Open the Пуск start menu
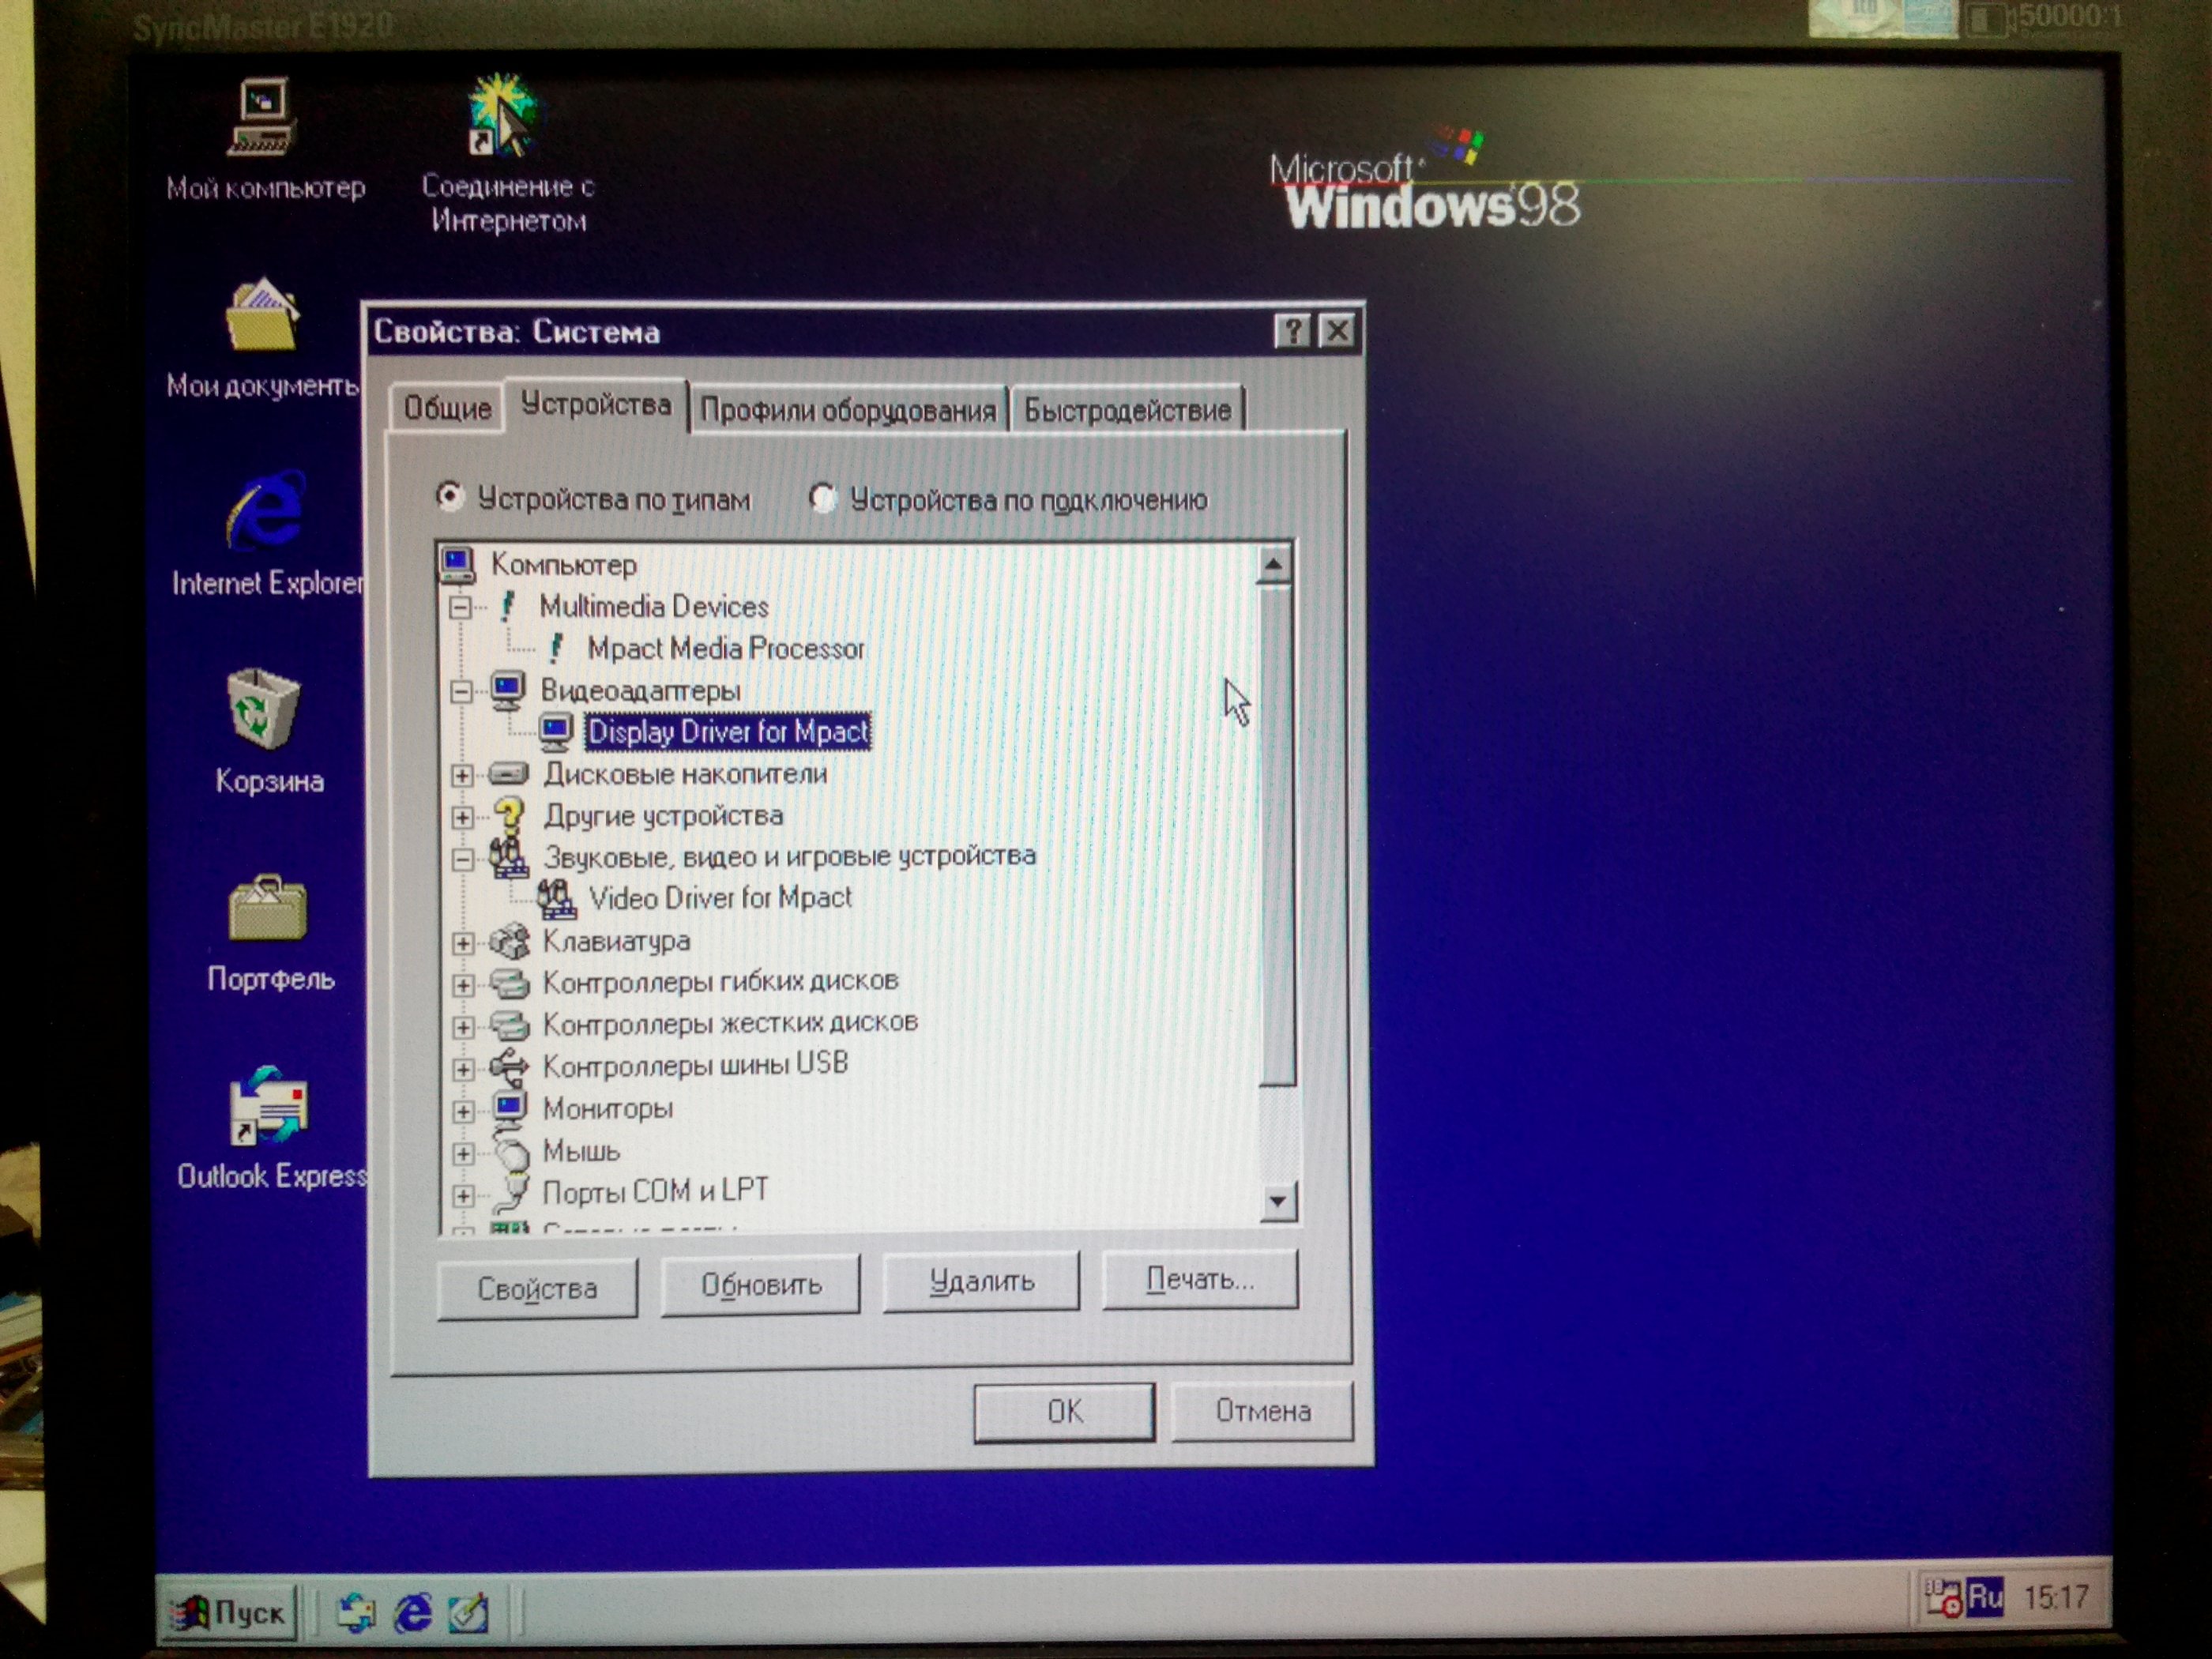 231,1612
